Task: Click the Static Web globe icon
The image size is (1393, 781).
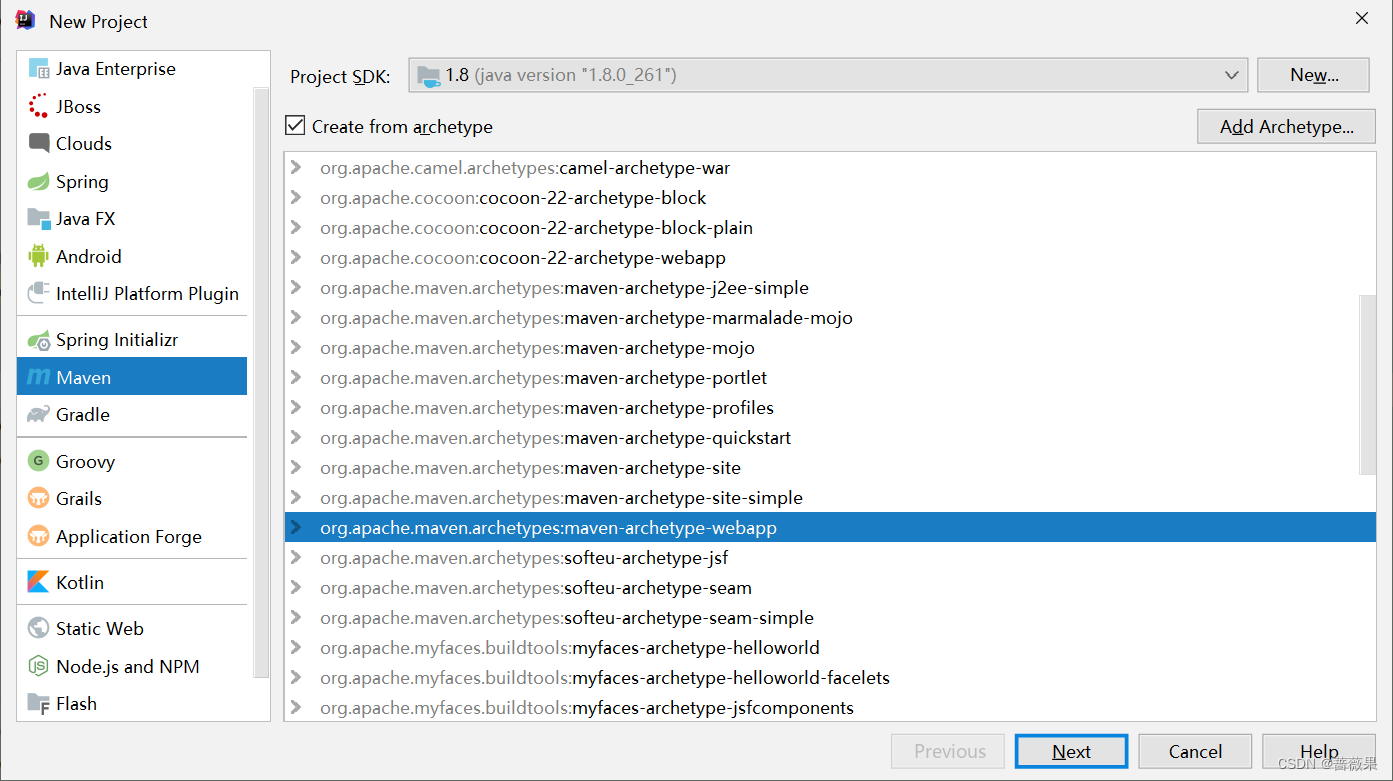Action: [x=39, y=628]
